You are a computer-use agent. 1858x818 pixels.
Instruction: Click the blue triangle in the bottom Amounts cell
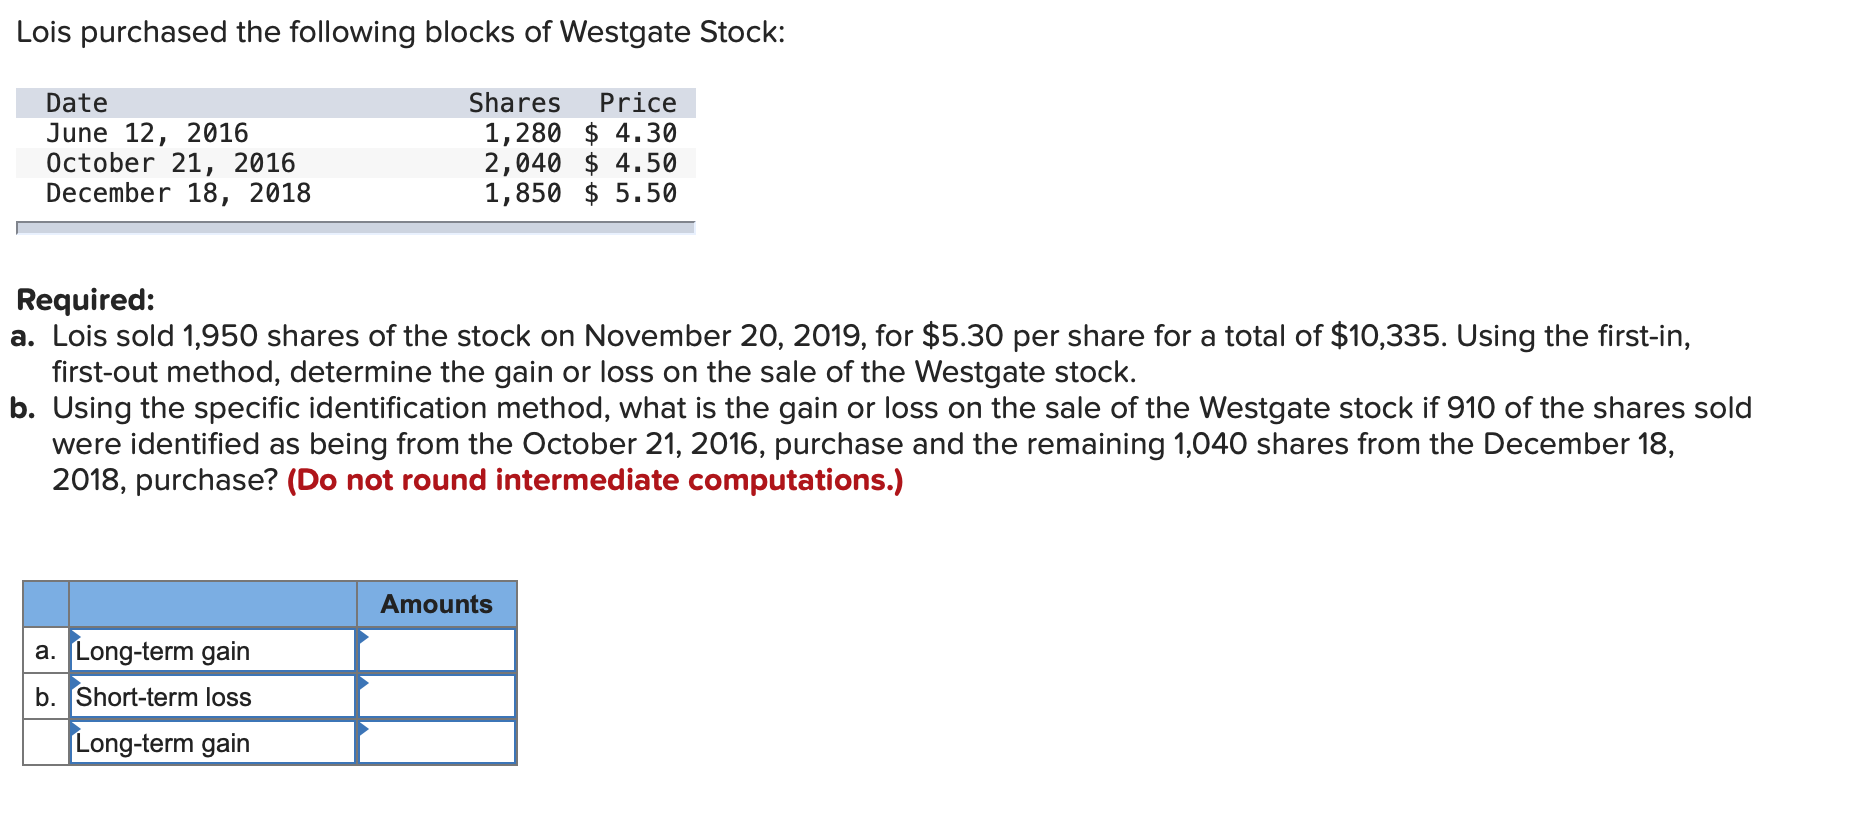(x=364, y=731)
